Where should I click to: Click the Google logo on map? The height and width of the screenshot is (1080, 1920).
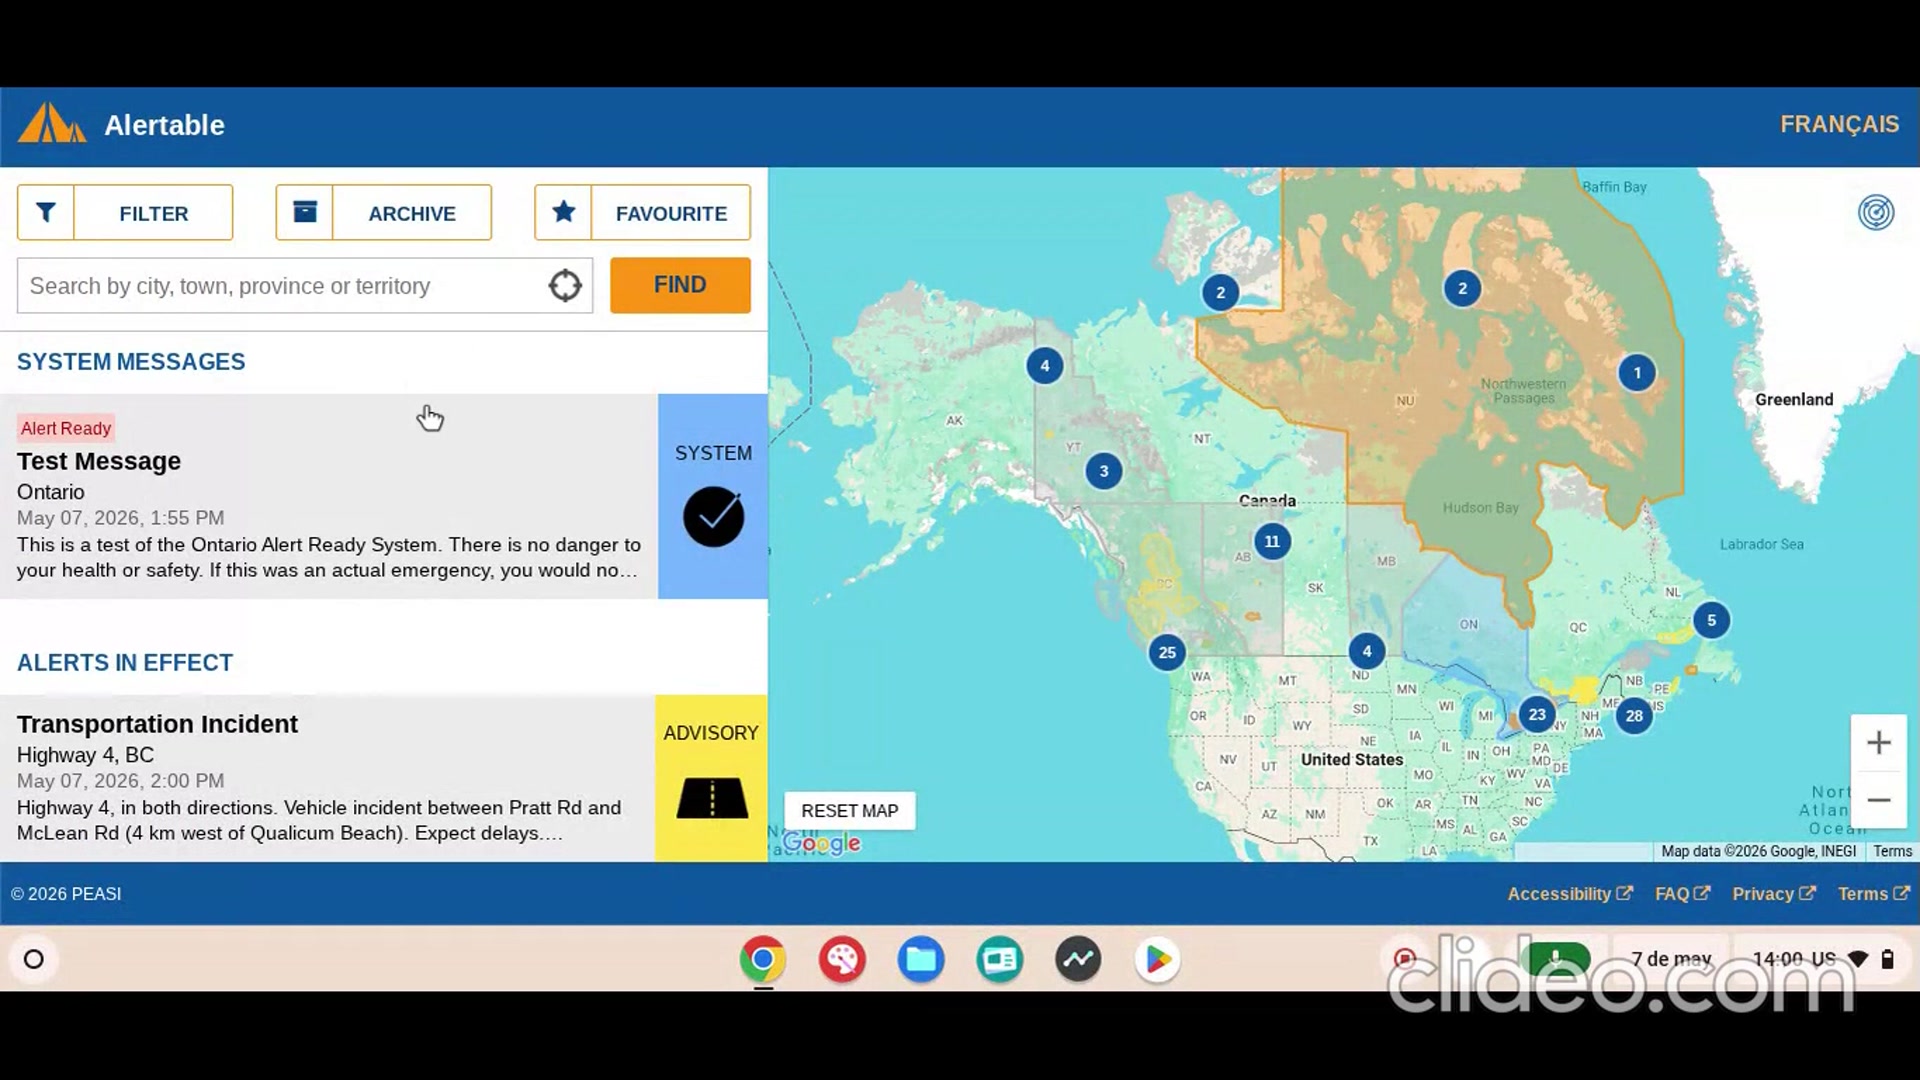point(821,844)
